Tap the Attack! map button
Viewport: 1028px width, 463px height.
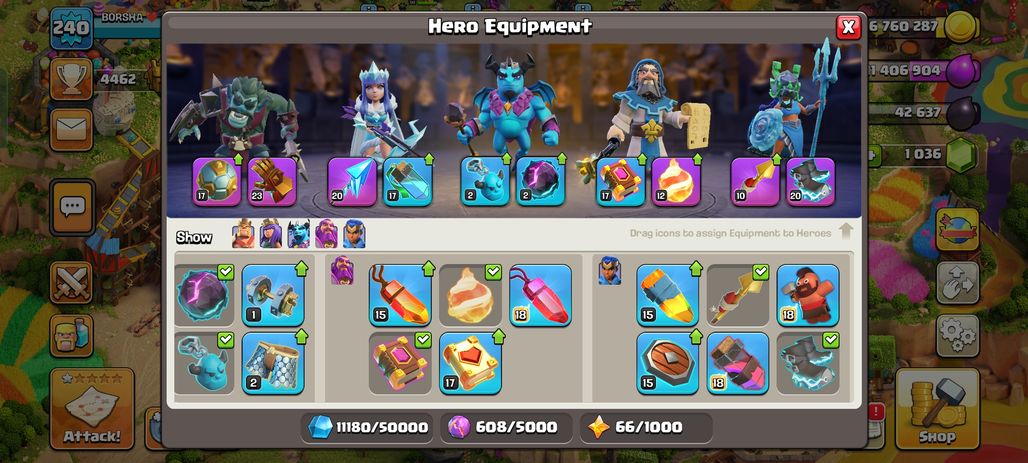point(92,409)
